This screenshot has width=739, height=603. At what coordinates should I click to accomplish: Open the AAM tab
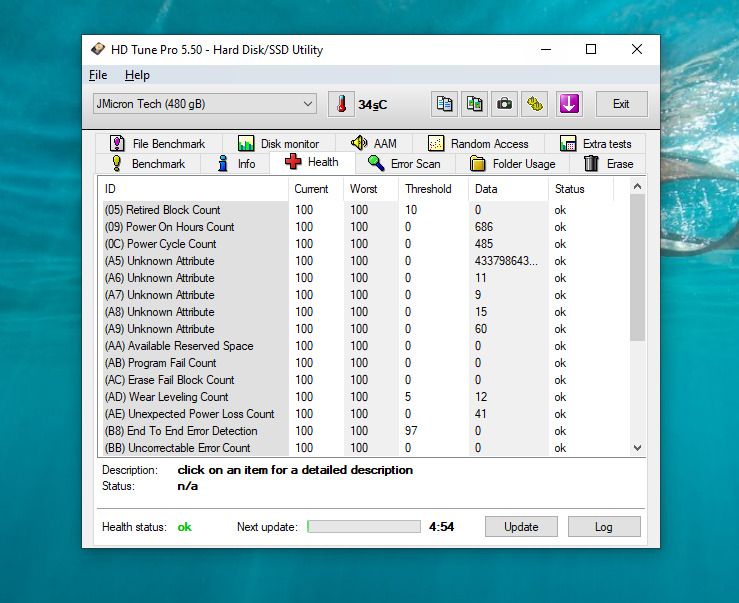click(x=374, y=143)
